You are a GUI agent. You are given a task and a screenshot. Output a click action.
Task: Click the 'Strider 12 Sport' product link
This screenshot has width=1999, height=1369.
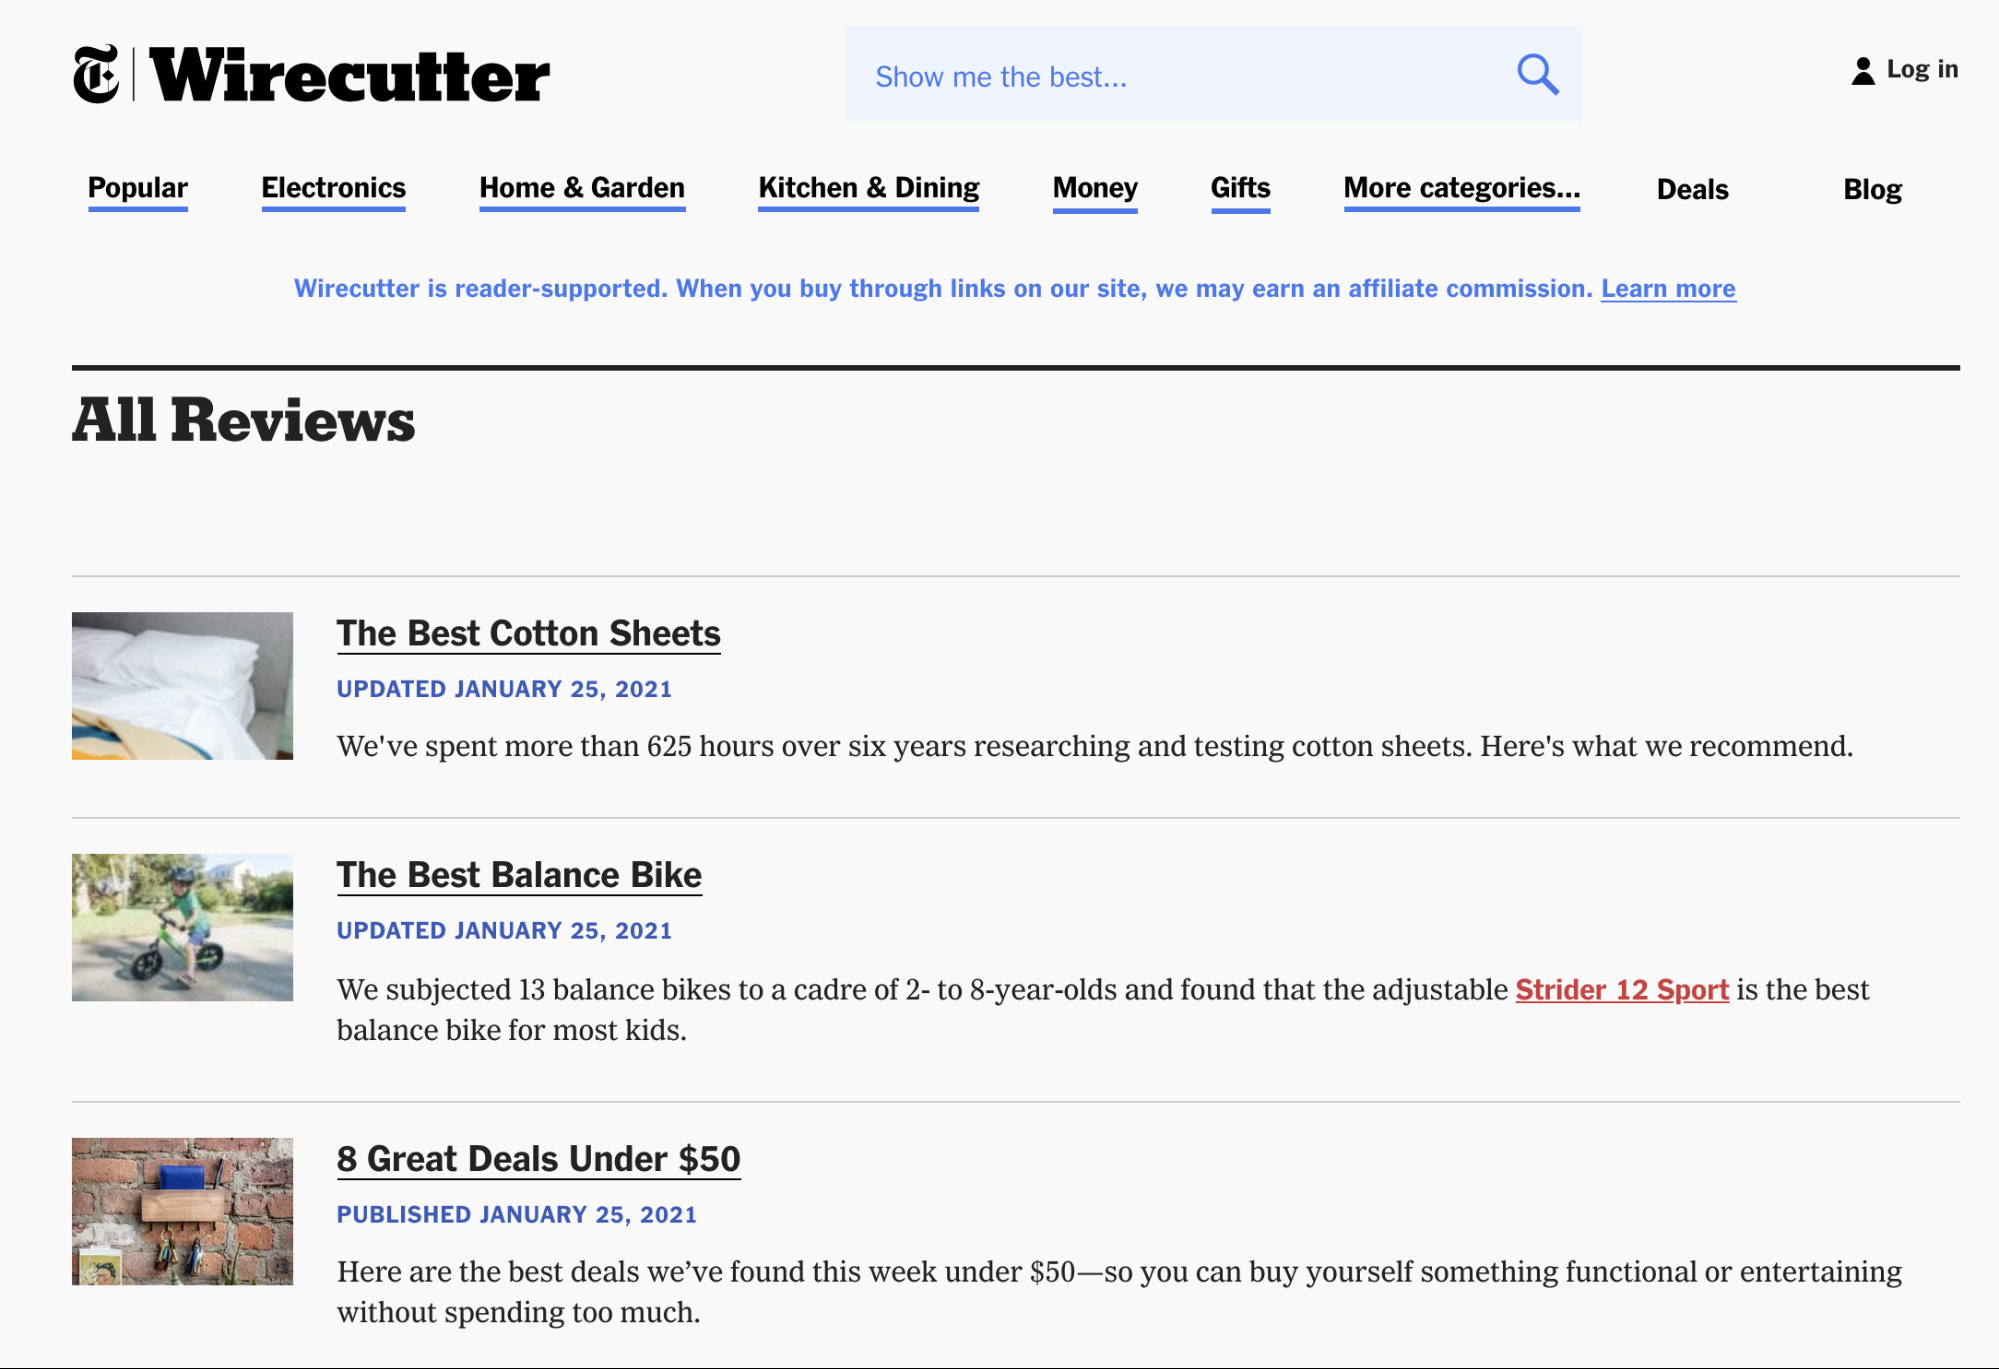point(1622,989)
